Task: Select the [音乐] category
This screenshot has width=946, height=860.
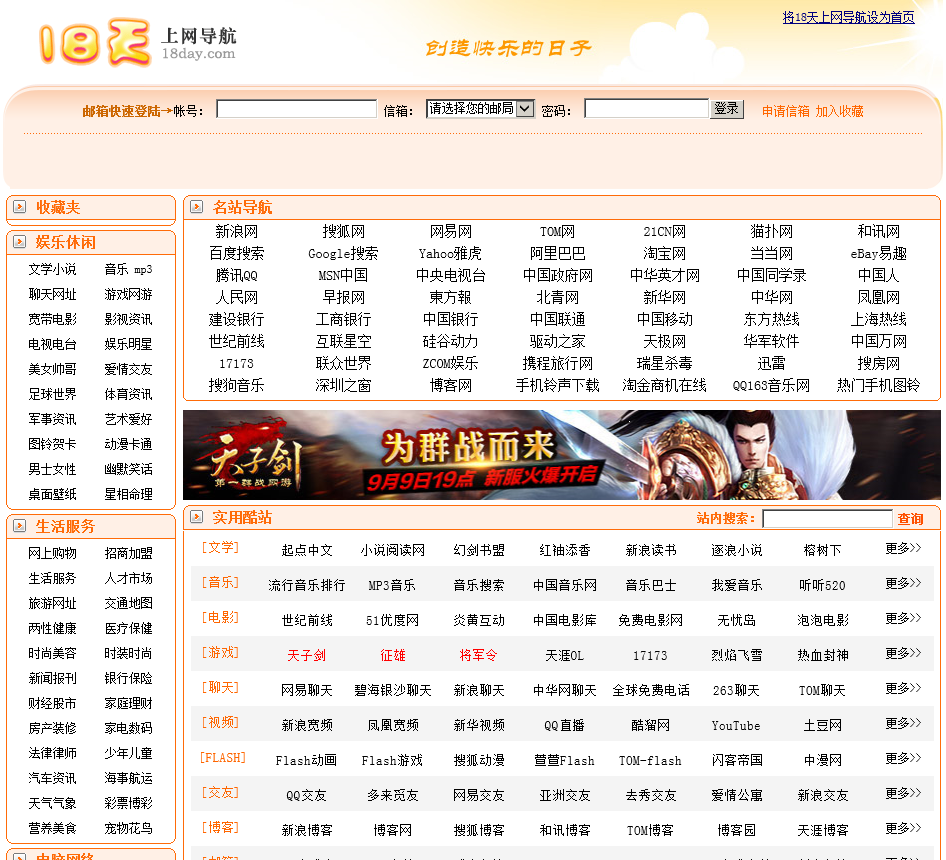Action: coord(220,582)
